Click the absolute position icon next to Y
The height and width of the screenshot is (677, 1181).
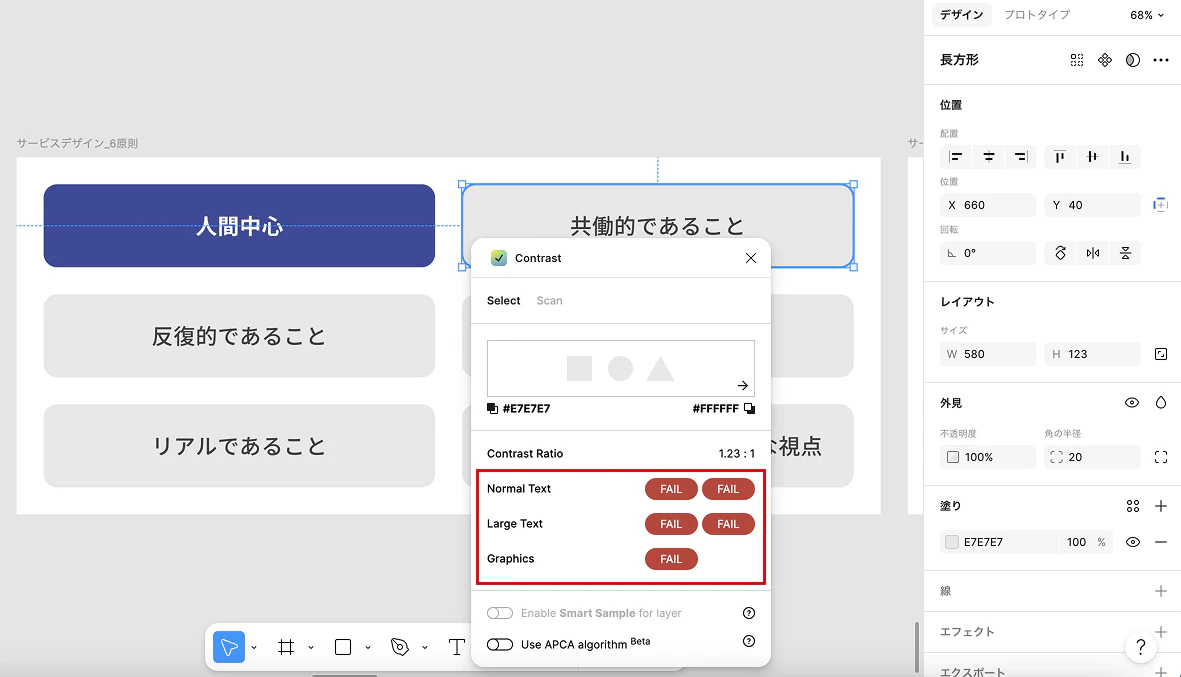click(1161, 205)
